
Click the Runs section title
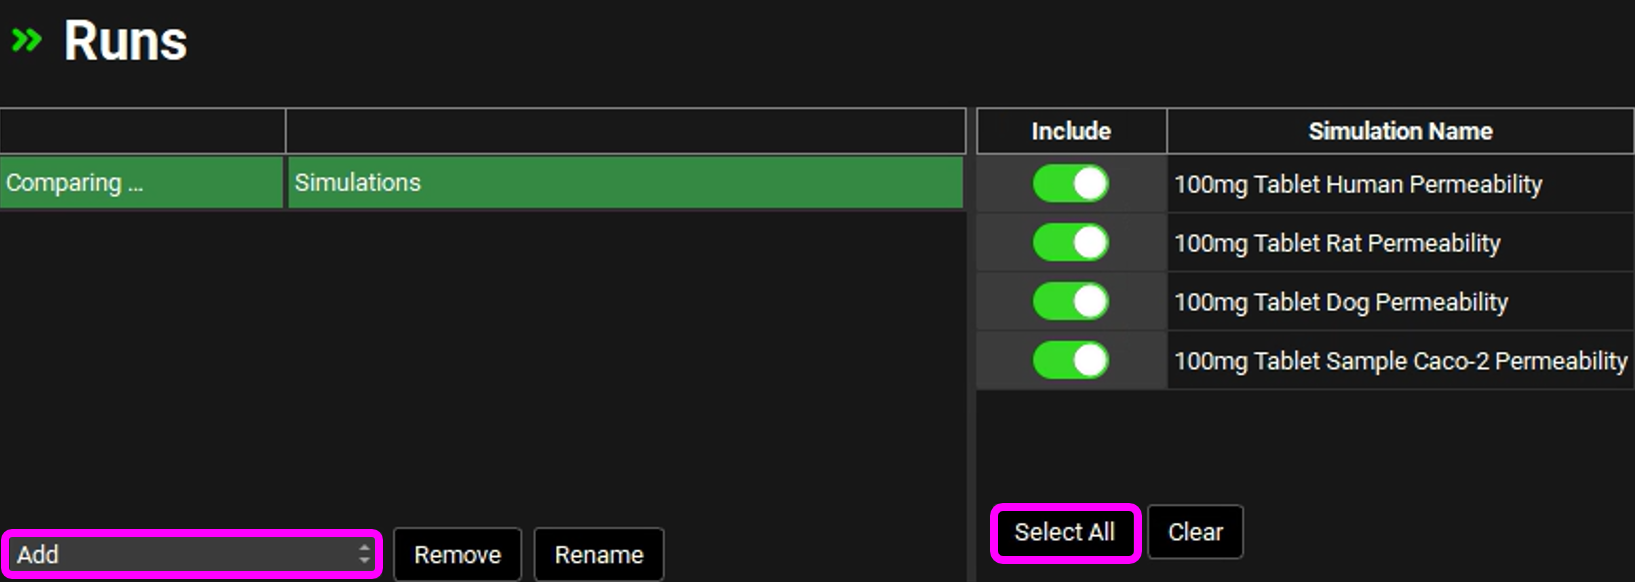pyautogui.click(x=125, y=41)
